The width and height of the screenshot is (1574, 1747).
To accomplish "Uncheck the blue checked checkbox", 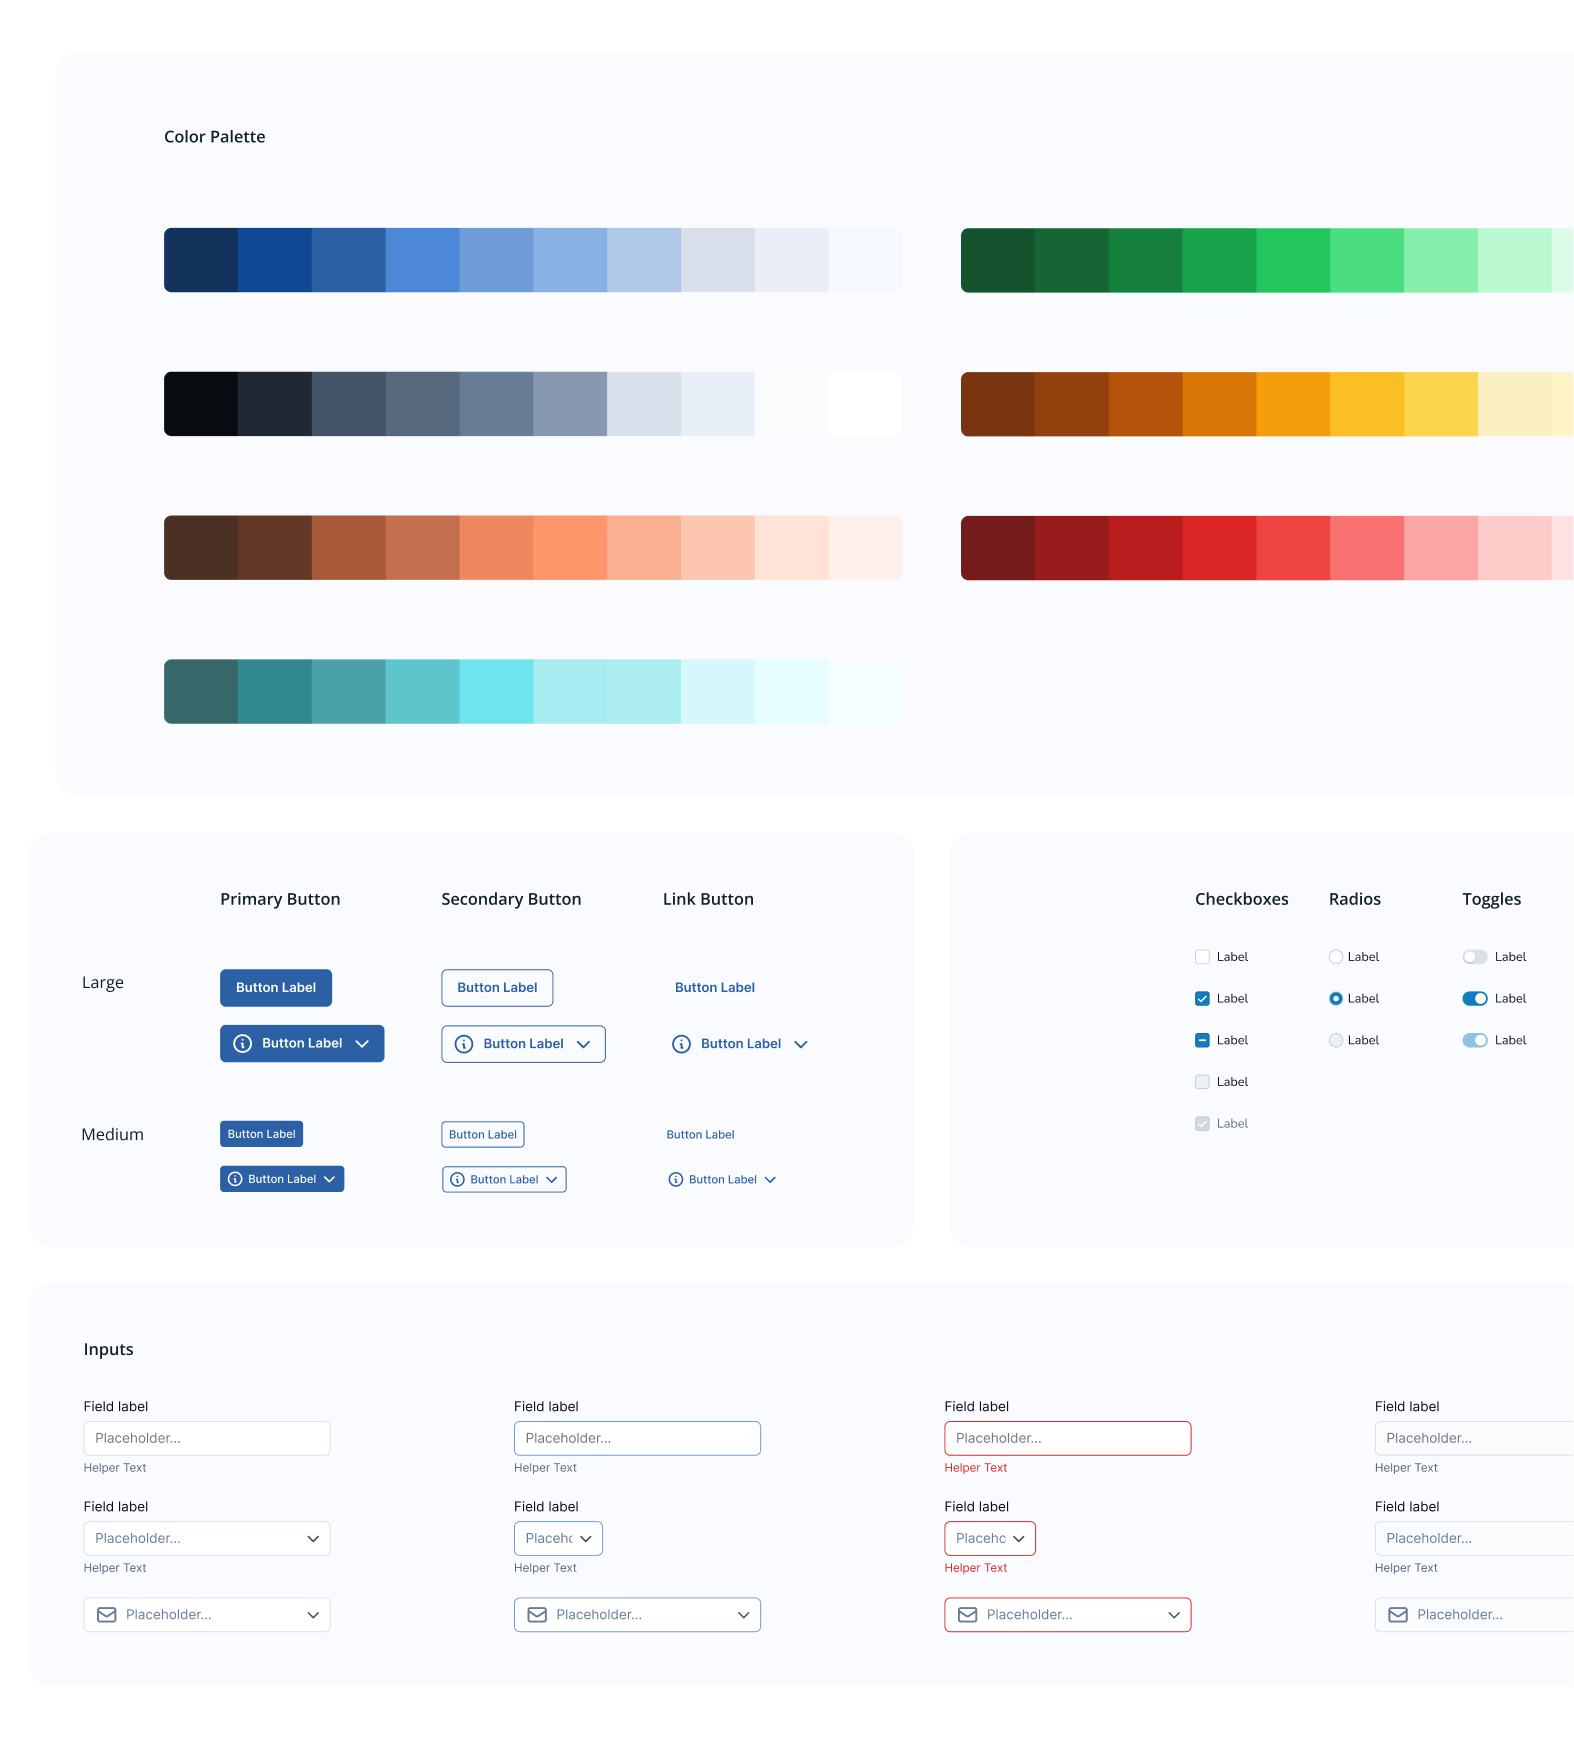I will [x=1202, y=999].
